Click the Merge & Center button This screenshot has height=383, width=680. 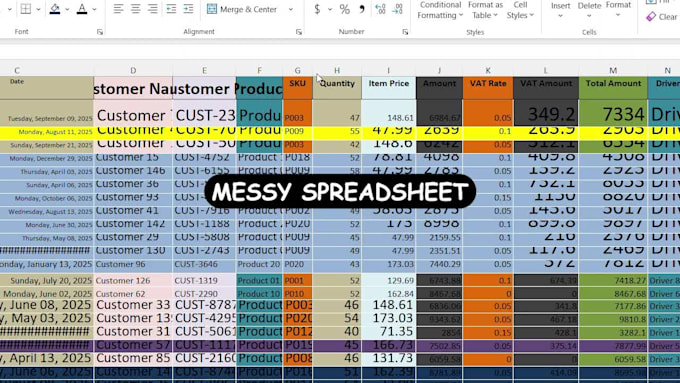pyautogui.click(x=242, y=9)
